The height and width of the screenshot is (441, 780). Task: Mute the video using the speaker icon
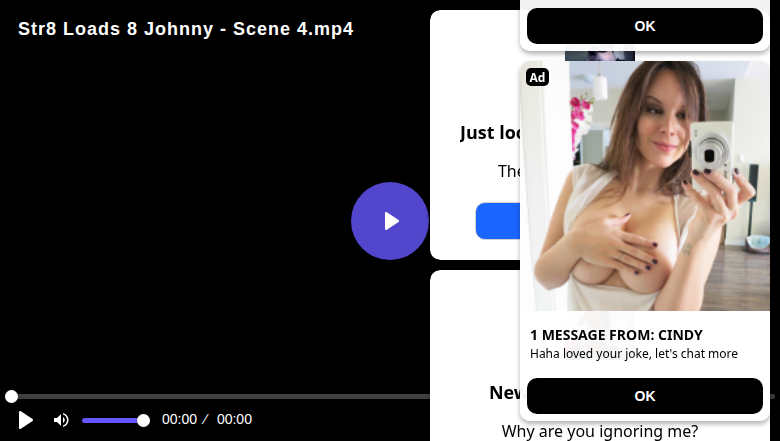click(61, 420)
